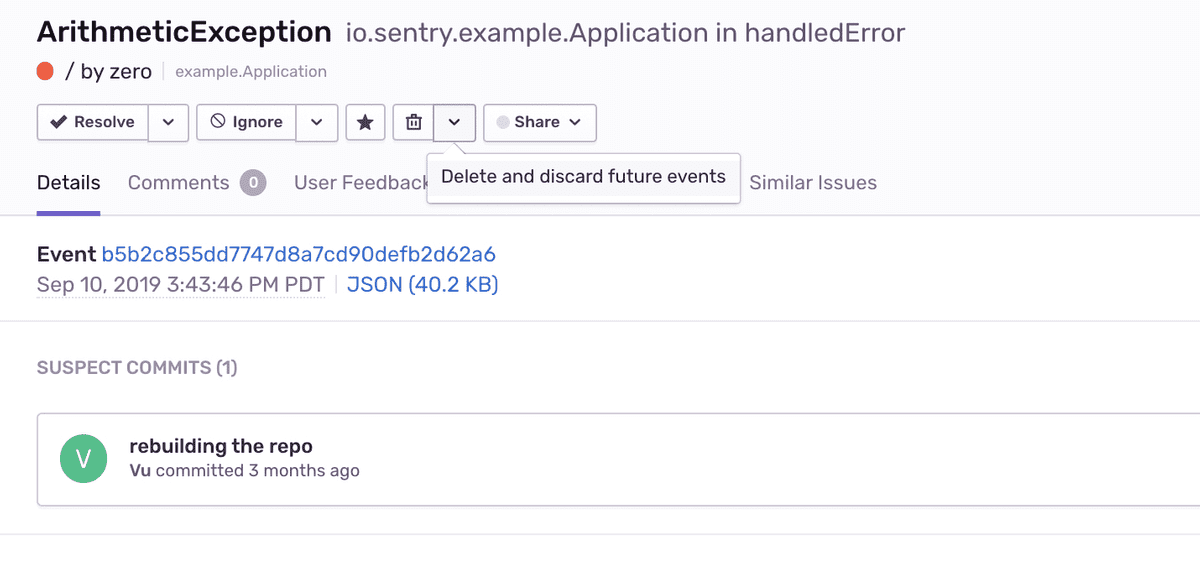Screen dimensions: 1200x571
Task: Open event ID b5b2c855dd77 link
Action: (x=299, y=254)
